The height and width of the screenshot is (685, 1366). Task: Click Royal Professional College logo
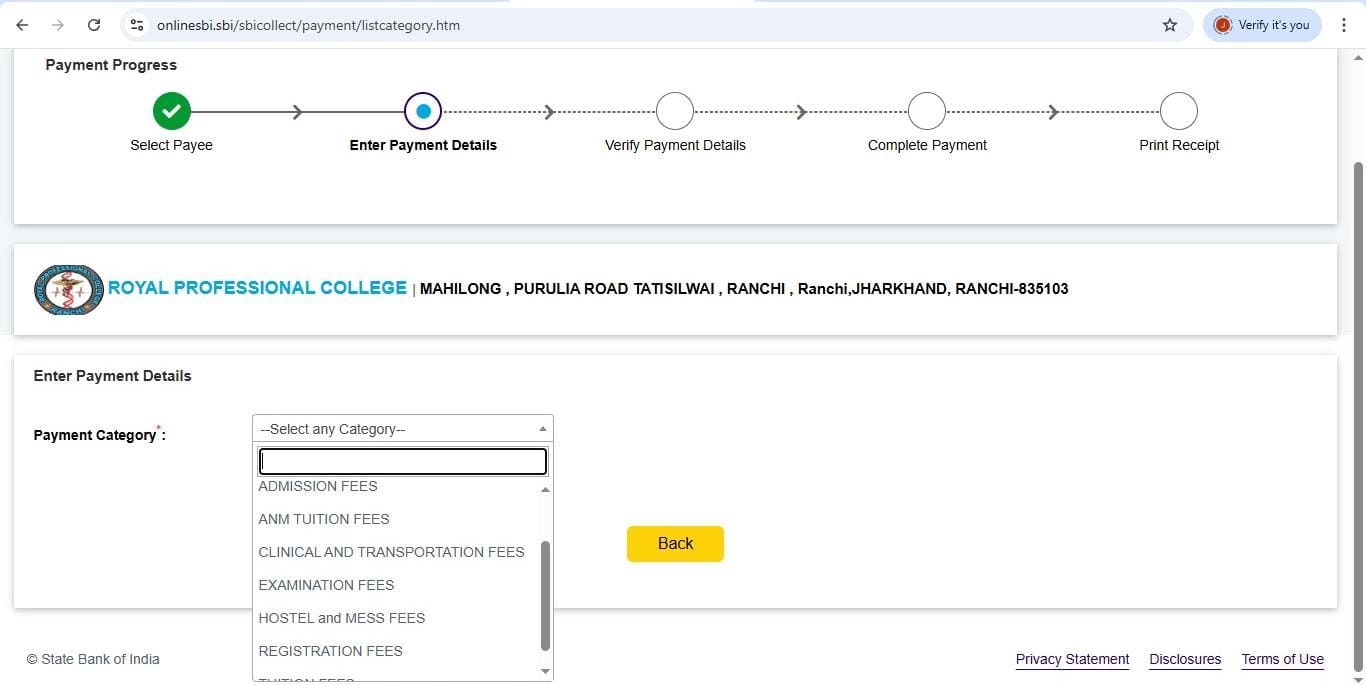pyautogui.click(x=68, y=289)
